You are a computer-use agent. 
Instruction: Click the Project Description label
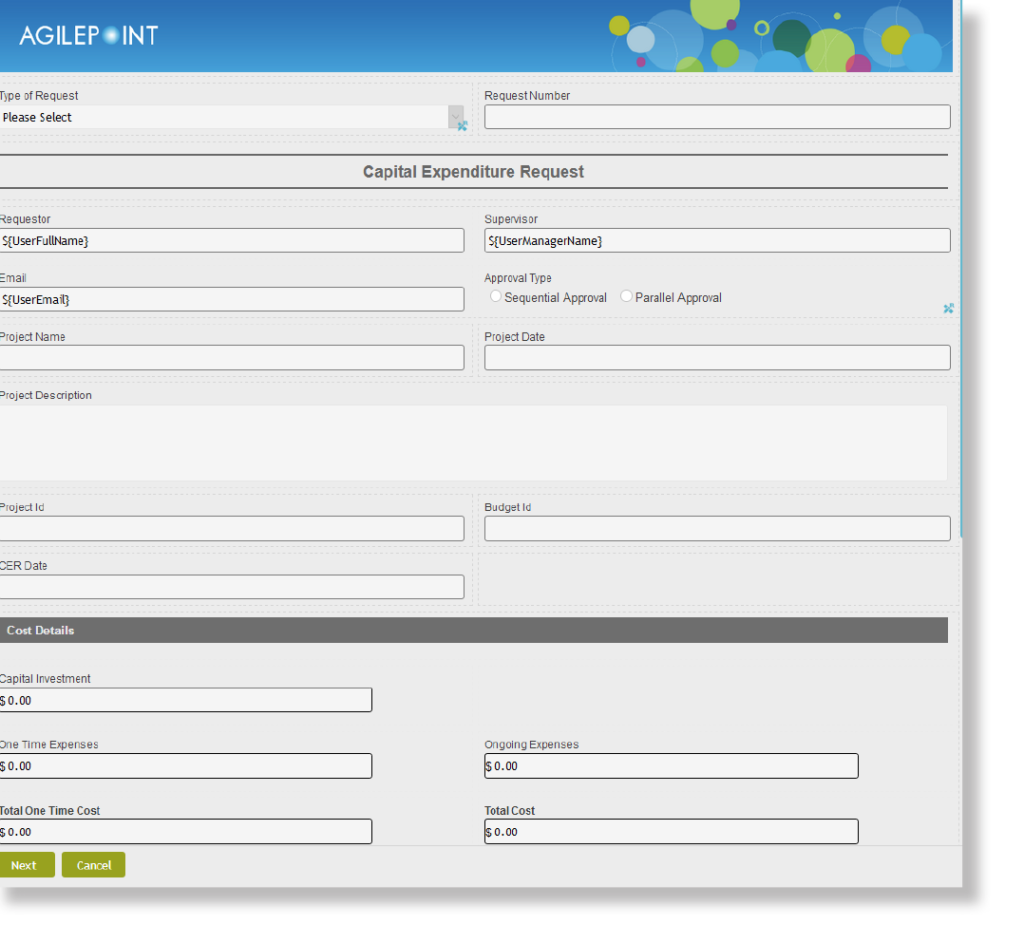pos(46,395)
